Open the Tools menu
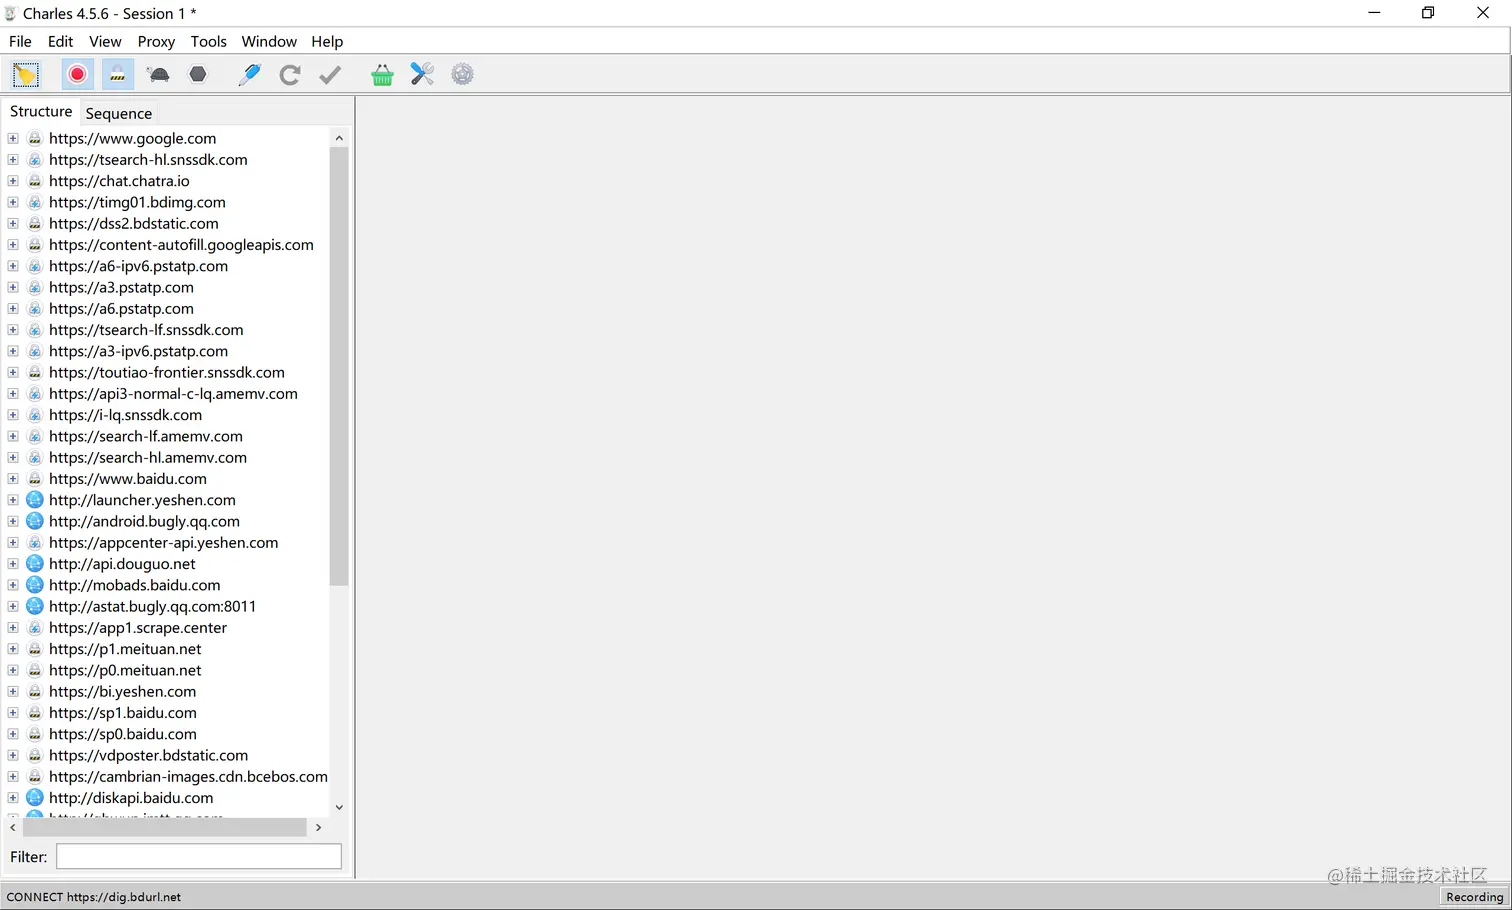The height and width of the screenshot is (910, 1512). click(x=208, y=41)
